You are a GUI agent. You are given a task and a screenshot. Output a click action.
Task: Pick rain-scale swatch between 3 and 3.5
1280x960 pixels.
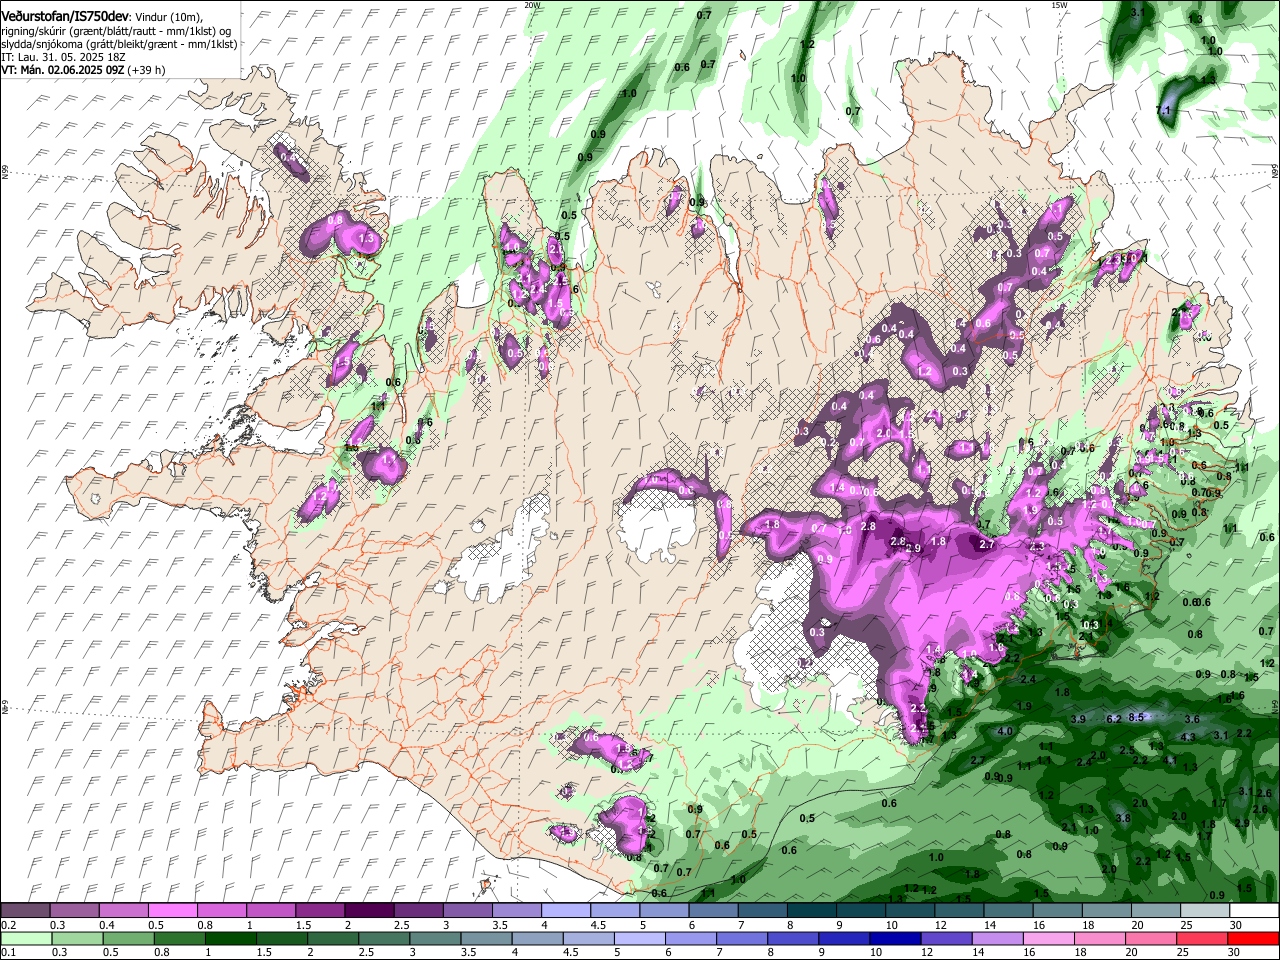coord(435,939)
